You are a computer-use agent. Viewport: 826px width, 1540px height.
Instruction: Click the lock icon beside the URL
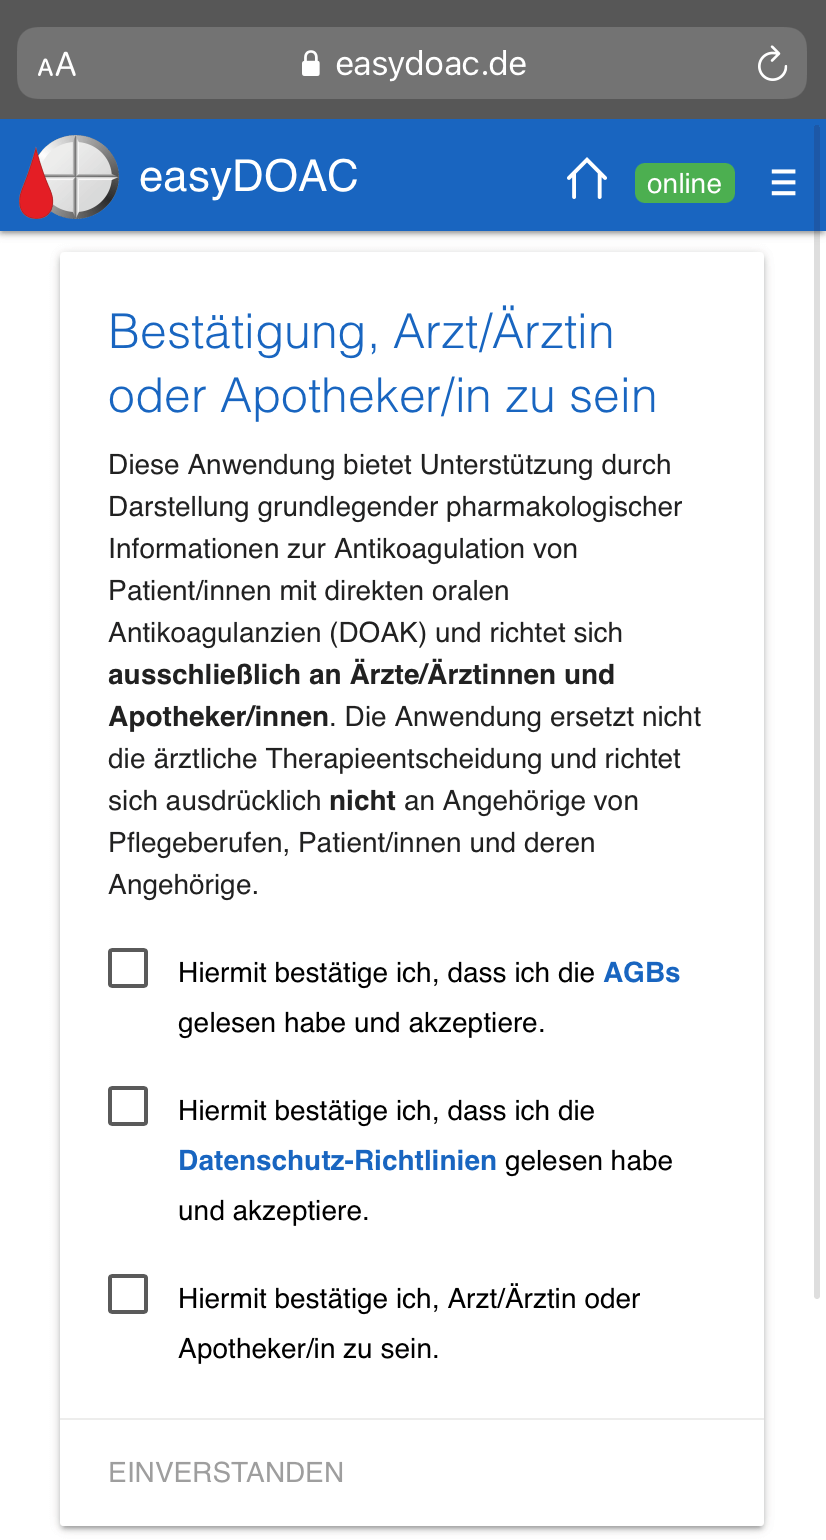[311, 65]
